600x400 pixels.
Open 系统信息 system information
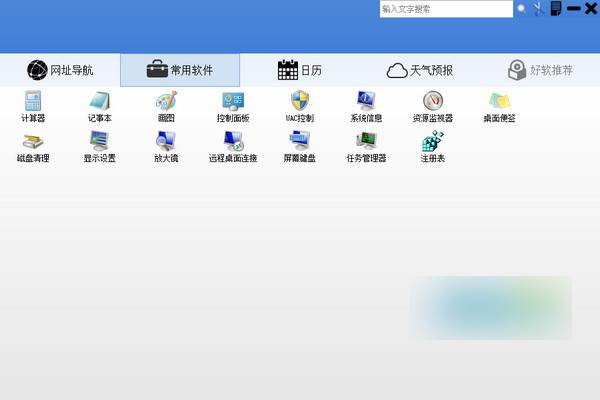coord(366,102)
